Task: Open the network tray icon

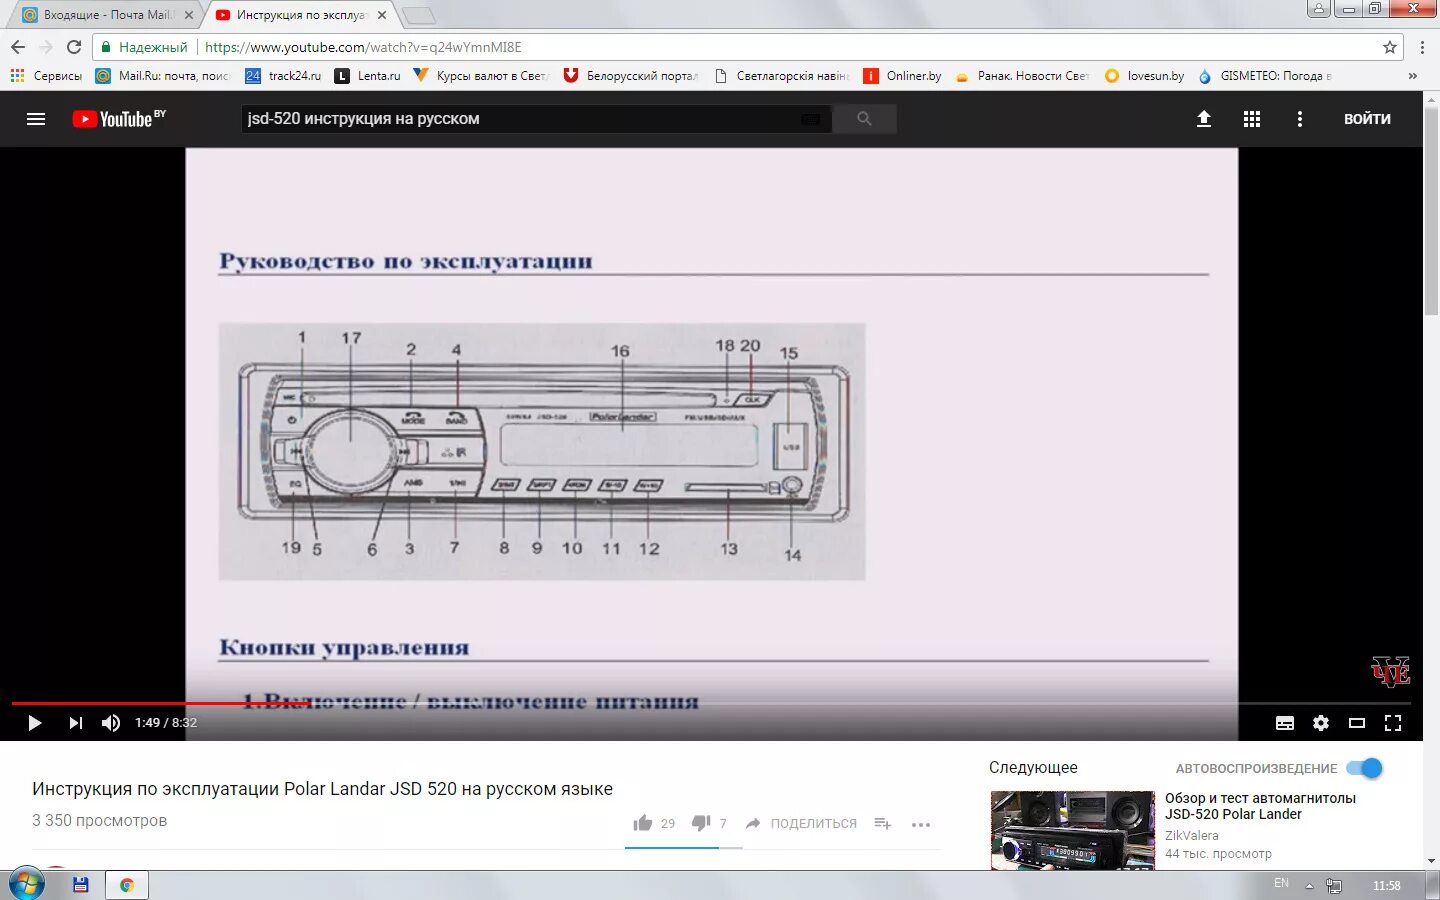Action: [x=1334, y=886]
